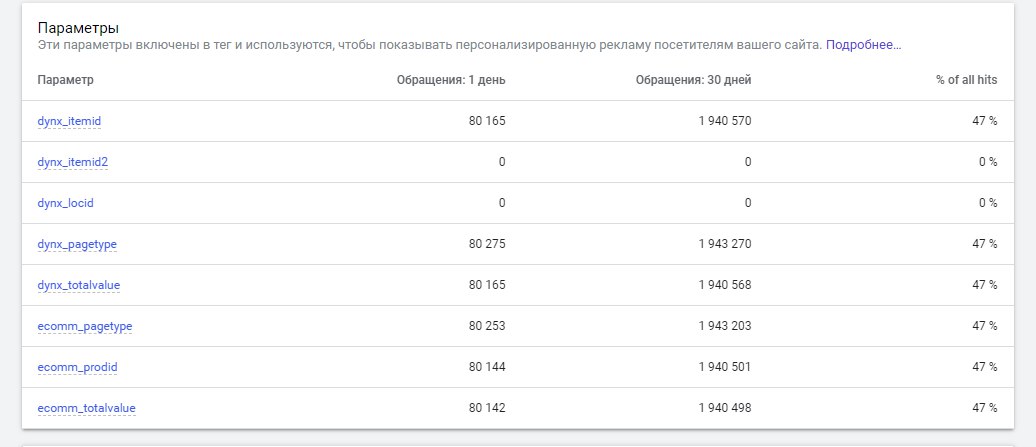Click 80 165 in the dynx_itemid row
The height and width of the screenshot is (447, 1036).
487,121
